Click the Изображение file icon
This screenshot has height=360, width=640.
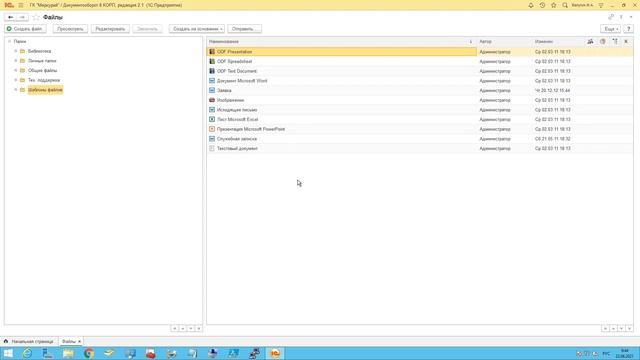click(x=212, y=100)
